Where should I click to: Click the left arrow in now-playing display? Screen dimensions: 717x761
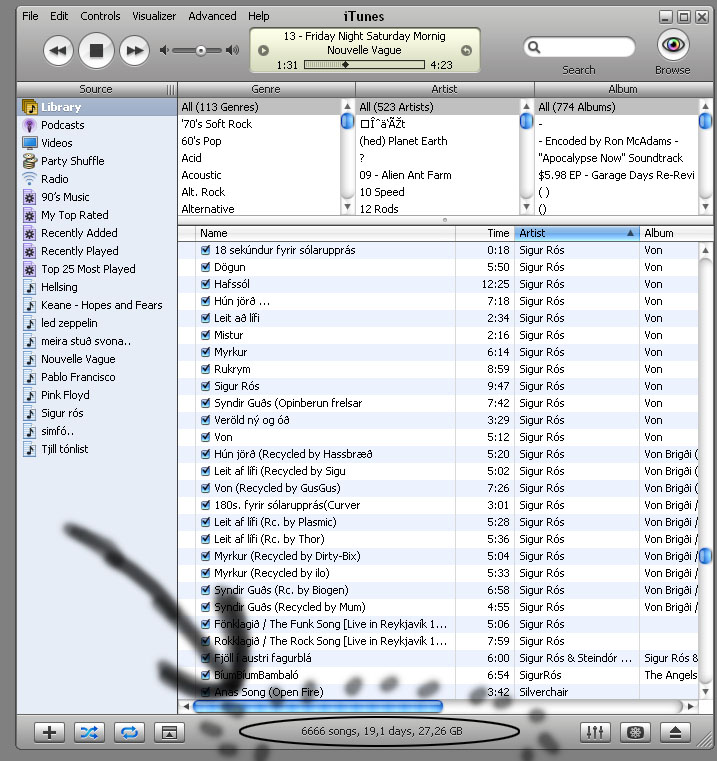pos(263,50)
